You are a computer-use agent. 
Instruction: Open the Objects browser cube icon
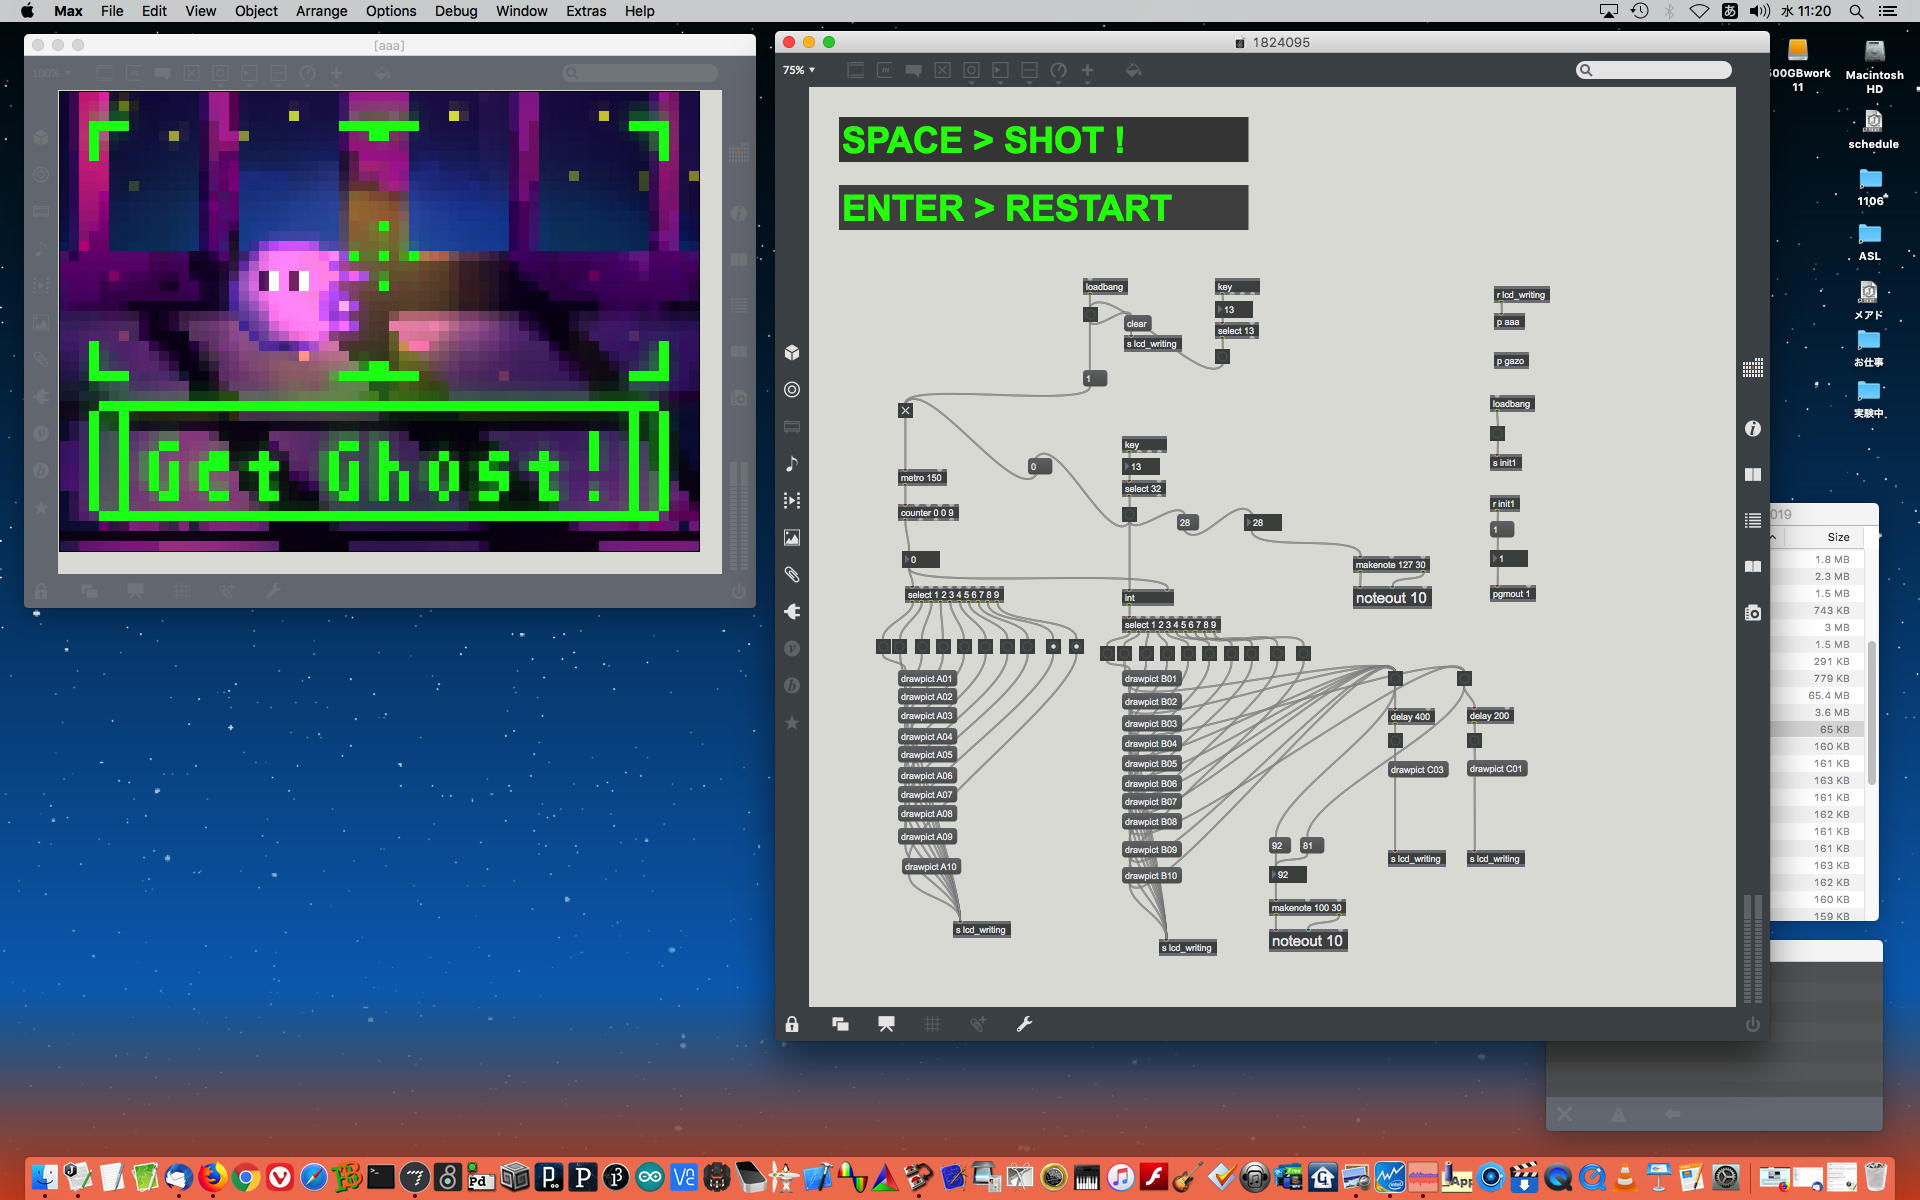(792, 352)
